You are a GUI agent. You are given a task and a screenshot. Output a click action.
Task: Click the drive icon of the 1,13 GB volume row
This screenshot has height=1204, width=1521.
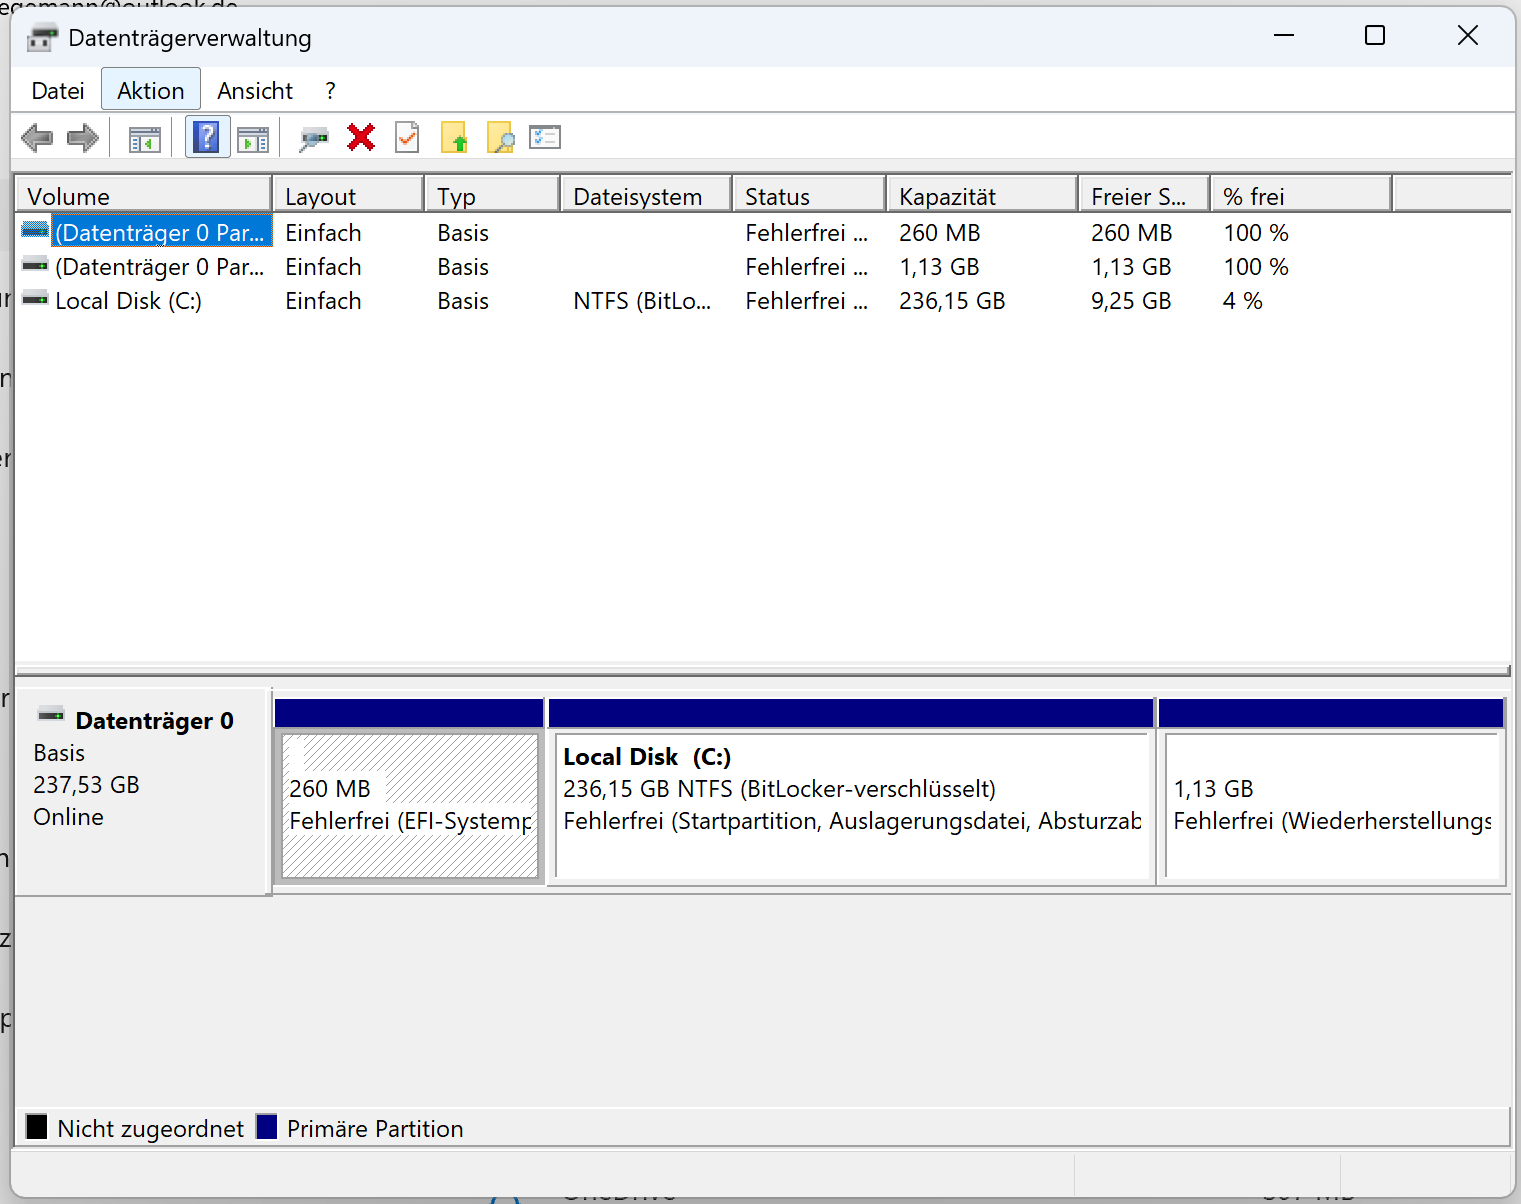35,264
